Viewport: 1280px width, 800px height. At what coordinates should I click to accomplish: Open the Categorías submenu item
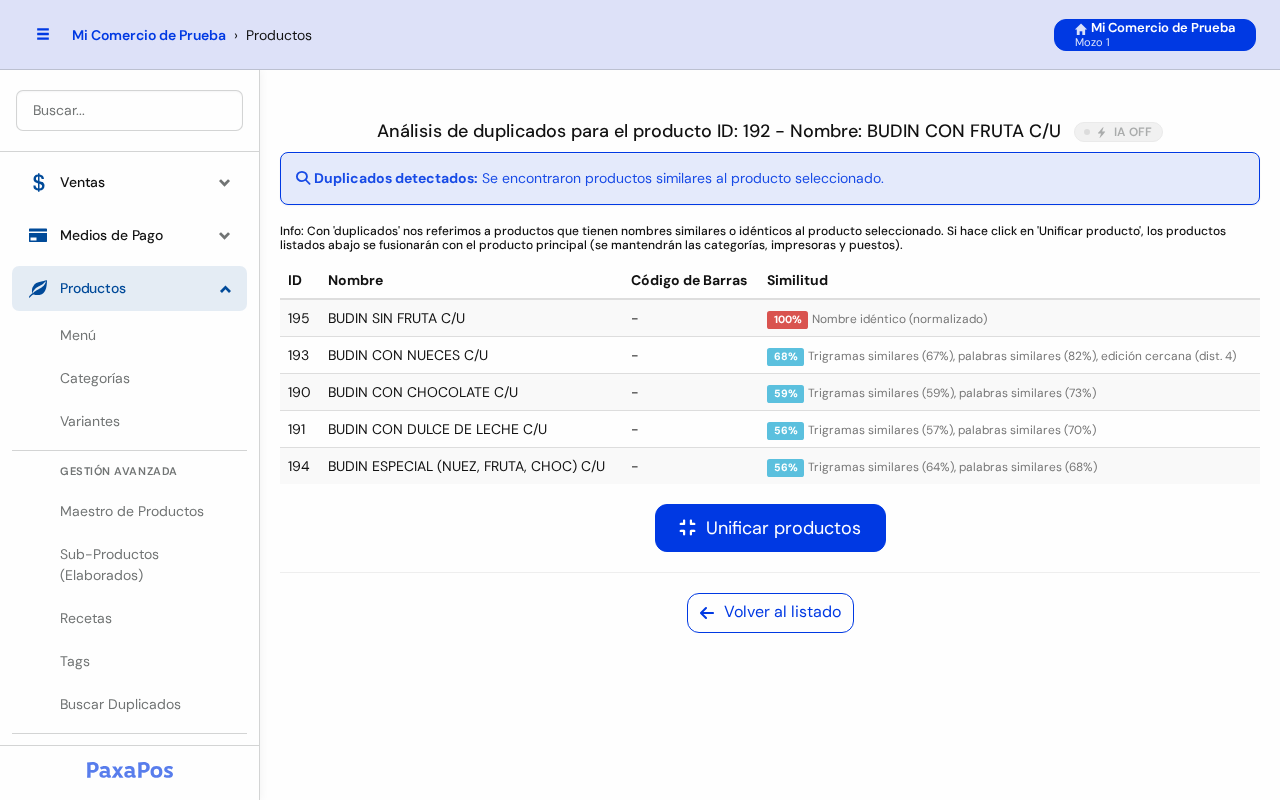[x=95, y=378]
